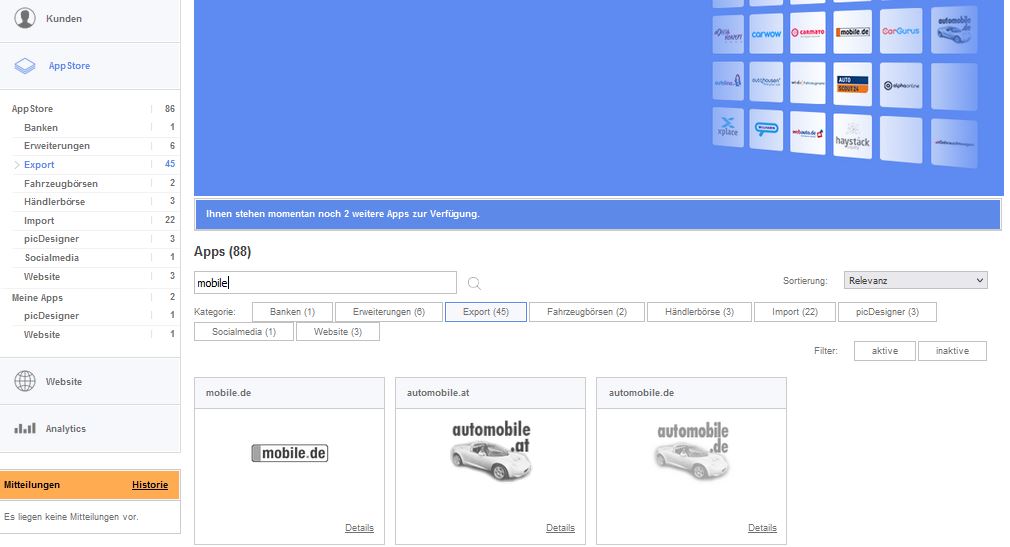Select Banken in sidebar tree
The image size is (1010, 547).
[41, 128]
